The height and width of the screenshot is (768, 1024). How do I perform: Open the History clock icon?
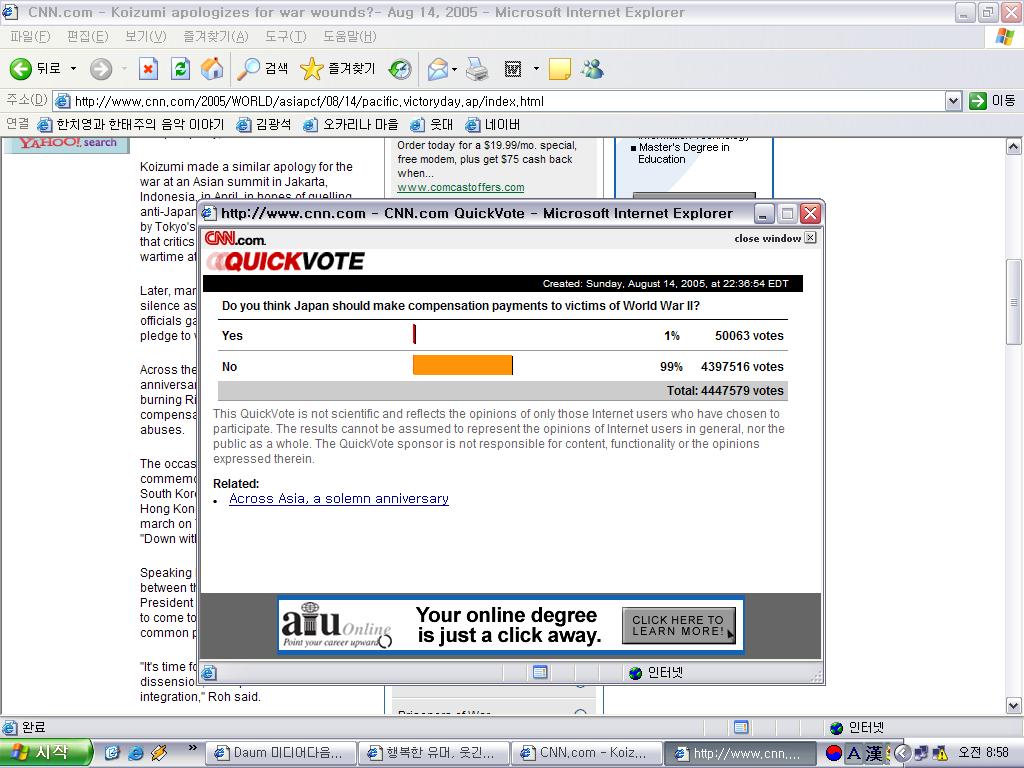click(400, 69)
